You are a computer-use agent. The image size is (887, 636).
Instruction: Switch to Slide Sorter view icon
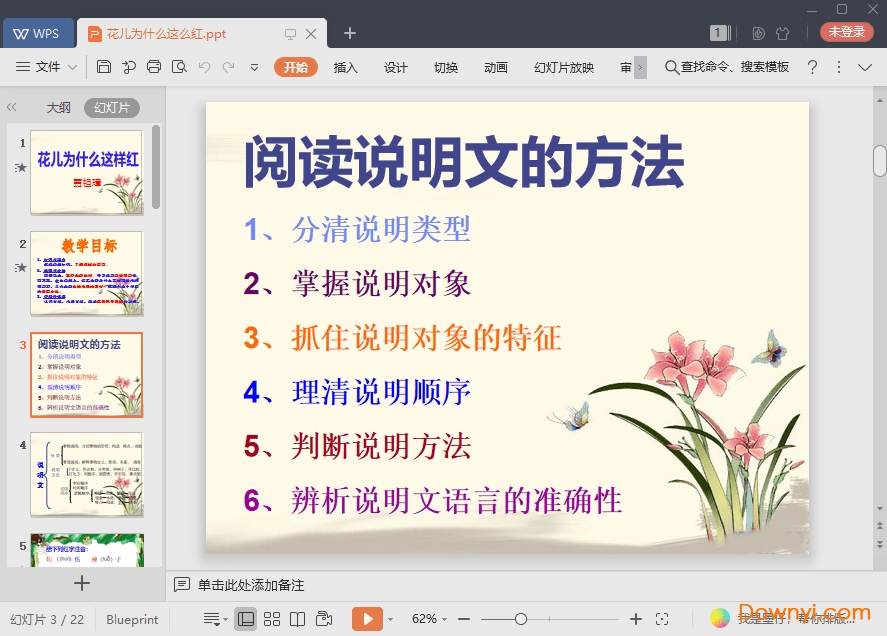(x=272, y=619)
